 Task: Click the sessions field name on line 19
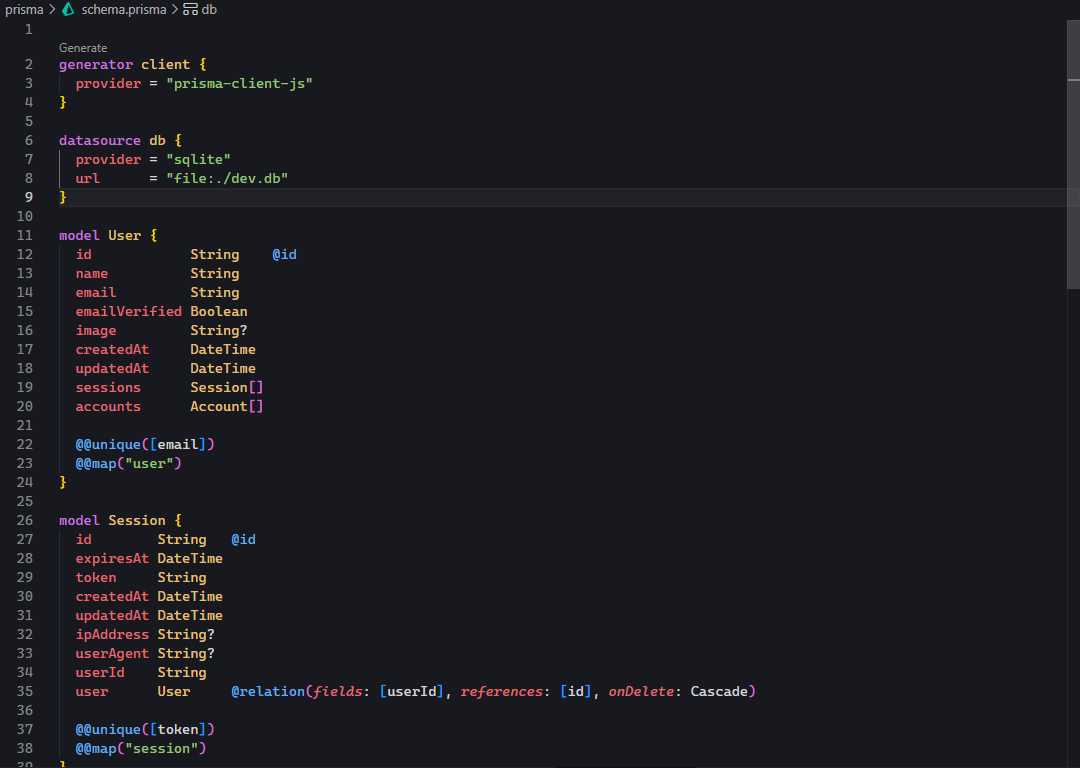point(108,387)
